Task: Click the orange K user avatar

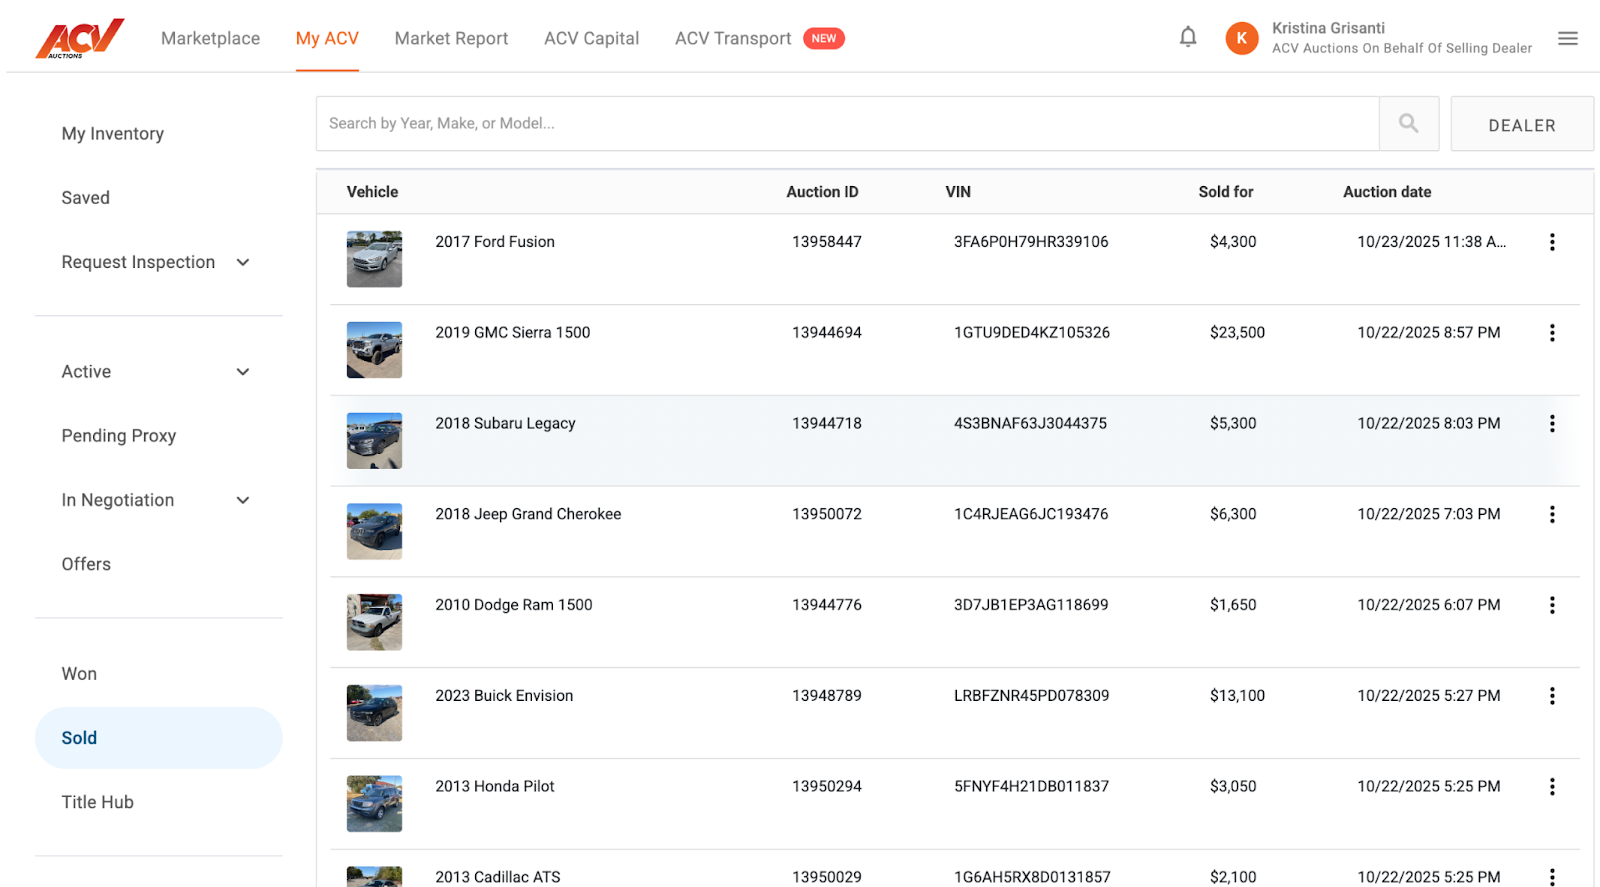Action: pyautogui.click(x=1242, y=38)
